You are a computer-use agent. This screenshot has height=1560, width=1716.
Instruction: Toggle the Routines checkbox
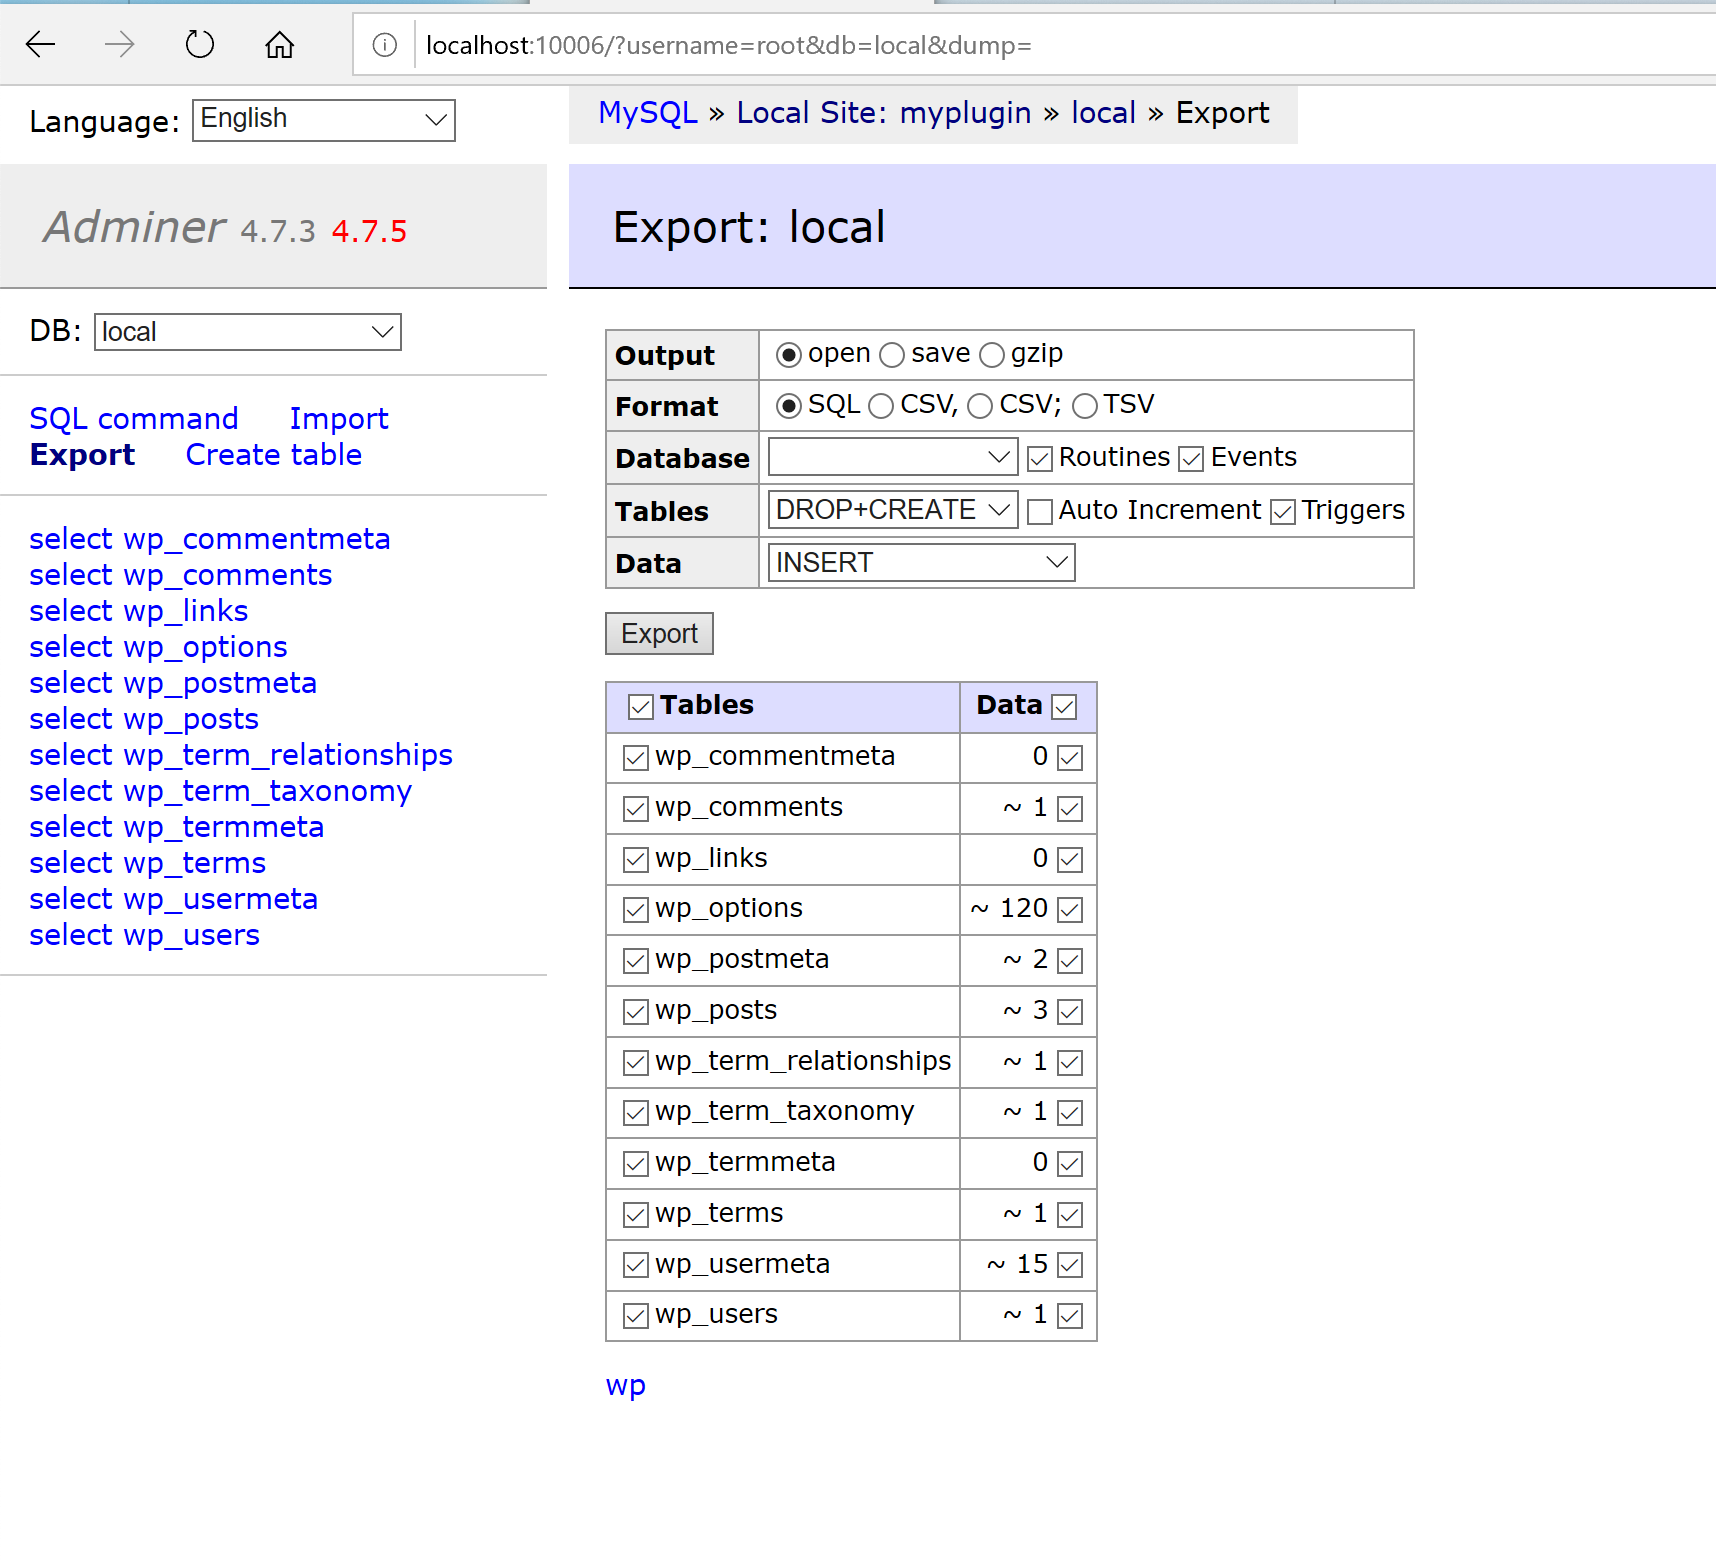[x=1040, y=459]
